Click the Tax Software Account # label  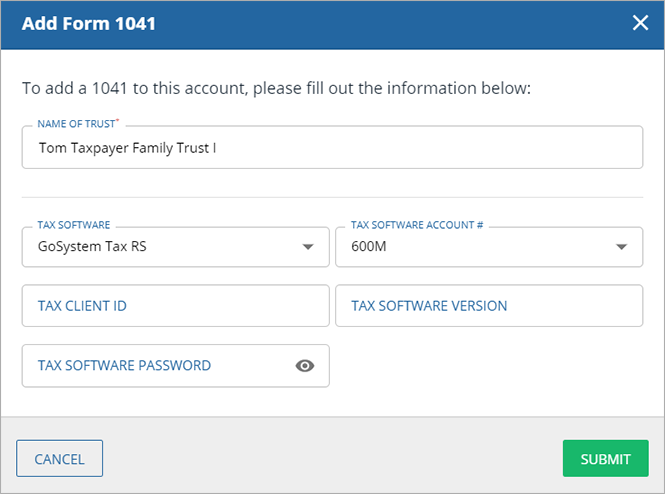tap(417, 226)
